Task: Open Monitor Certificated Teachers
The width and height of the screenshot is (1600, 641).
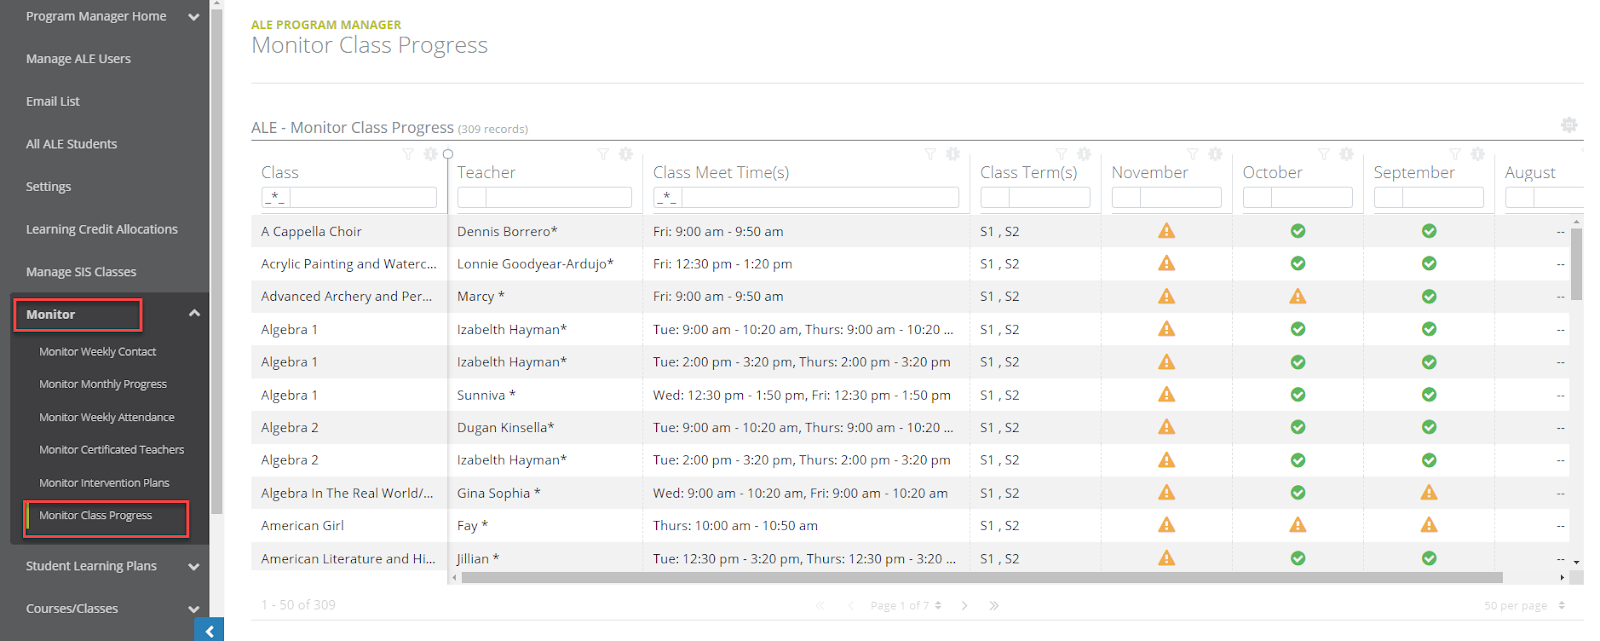Action: (x=112, y=450)
